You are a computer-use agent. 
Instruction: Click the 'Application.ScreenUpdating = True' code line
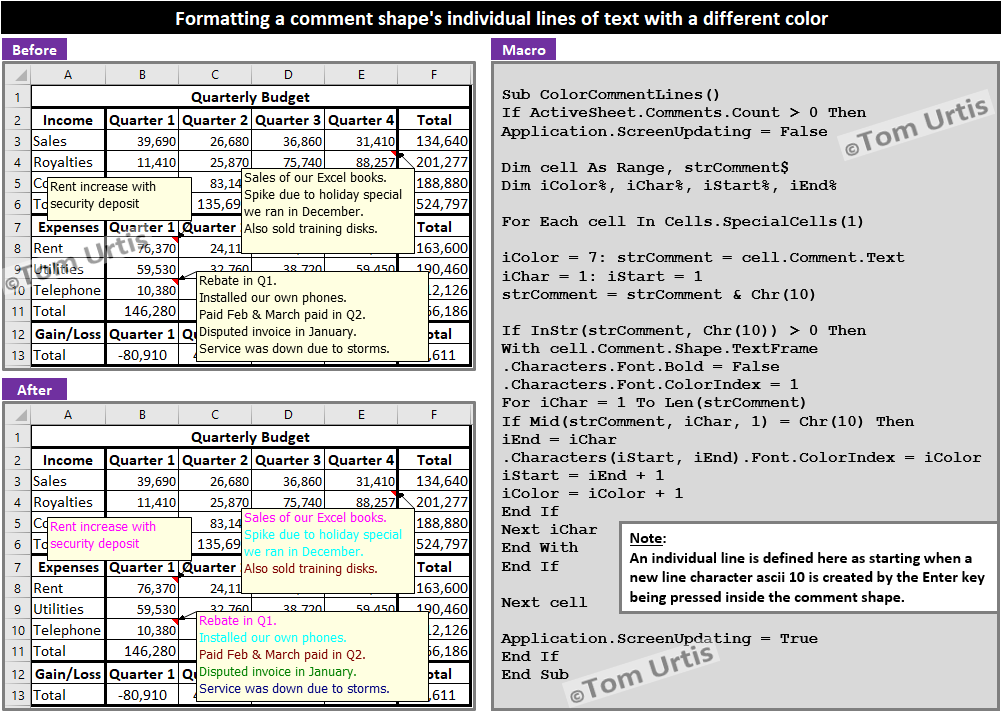click(x=659, y=638)
